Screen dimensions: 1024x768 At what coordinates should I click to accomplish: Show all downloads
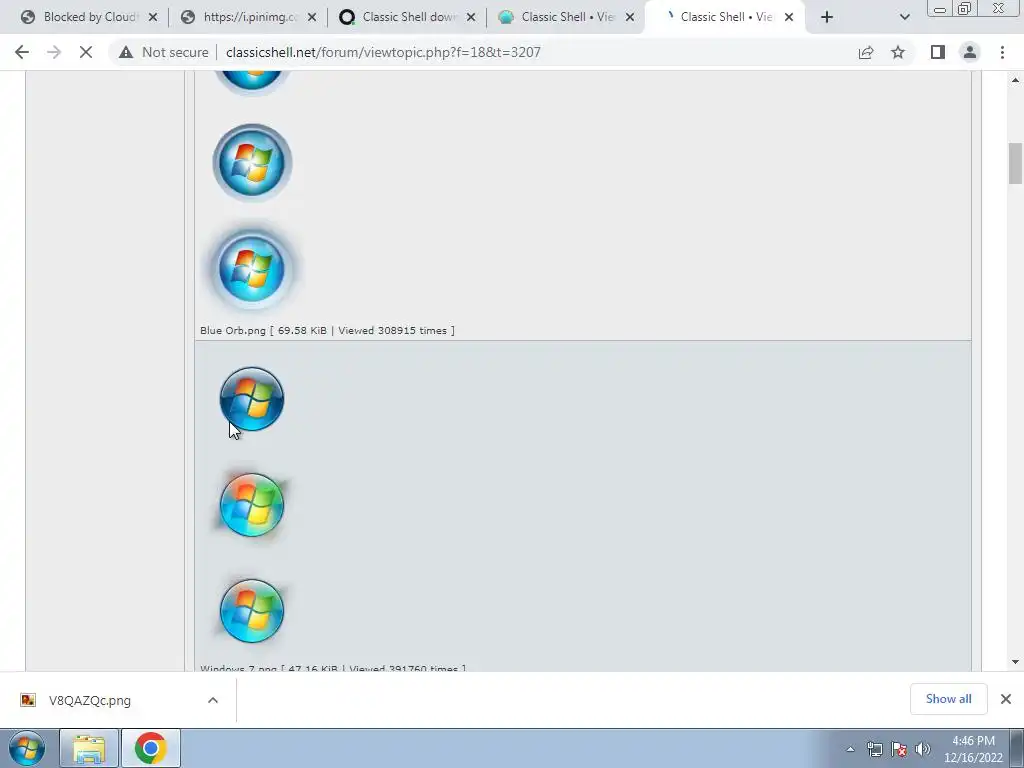[x=948, y=699]
